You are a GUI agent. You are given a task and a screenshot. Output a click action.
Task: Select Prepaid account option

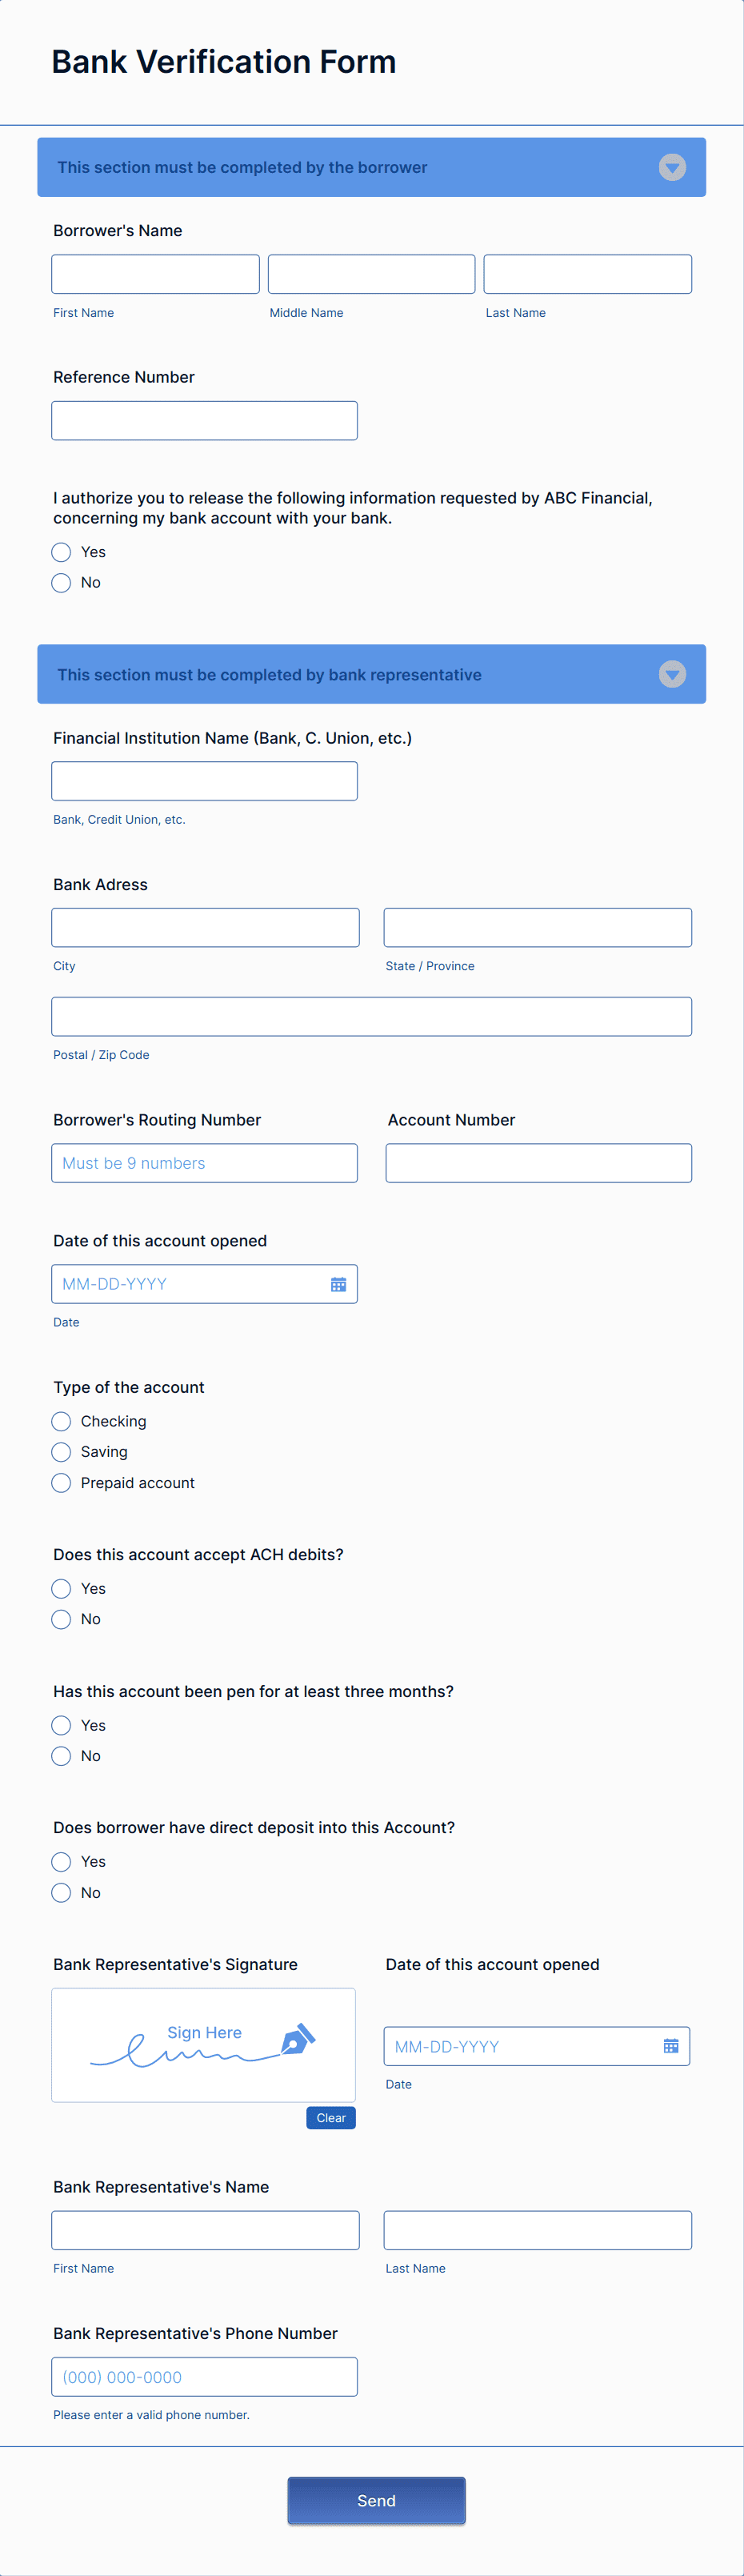coord(61,1482)
